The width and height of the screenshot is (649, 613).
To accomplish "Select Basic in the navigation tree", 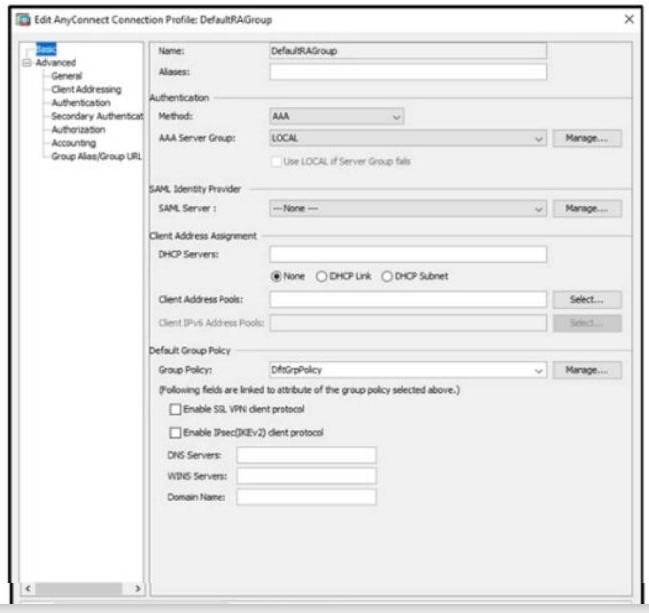I will (46, 48).
